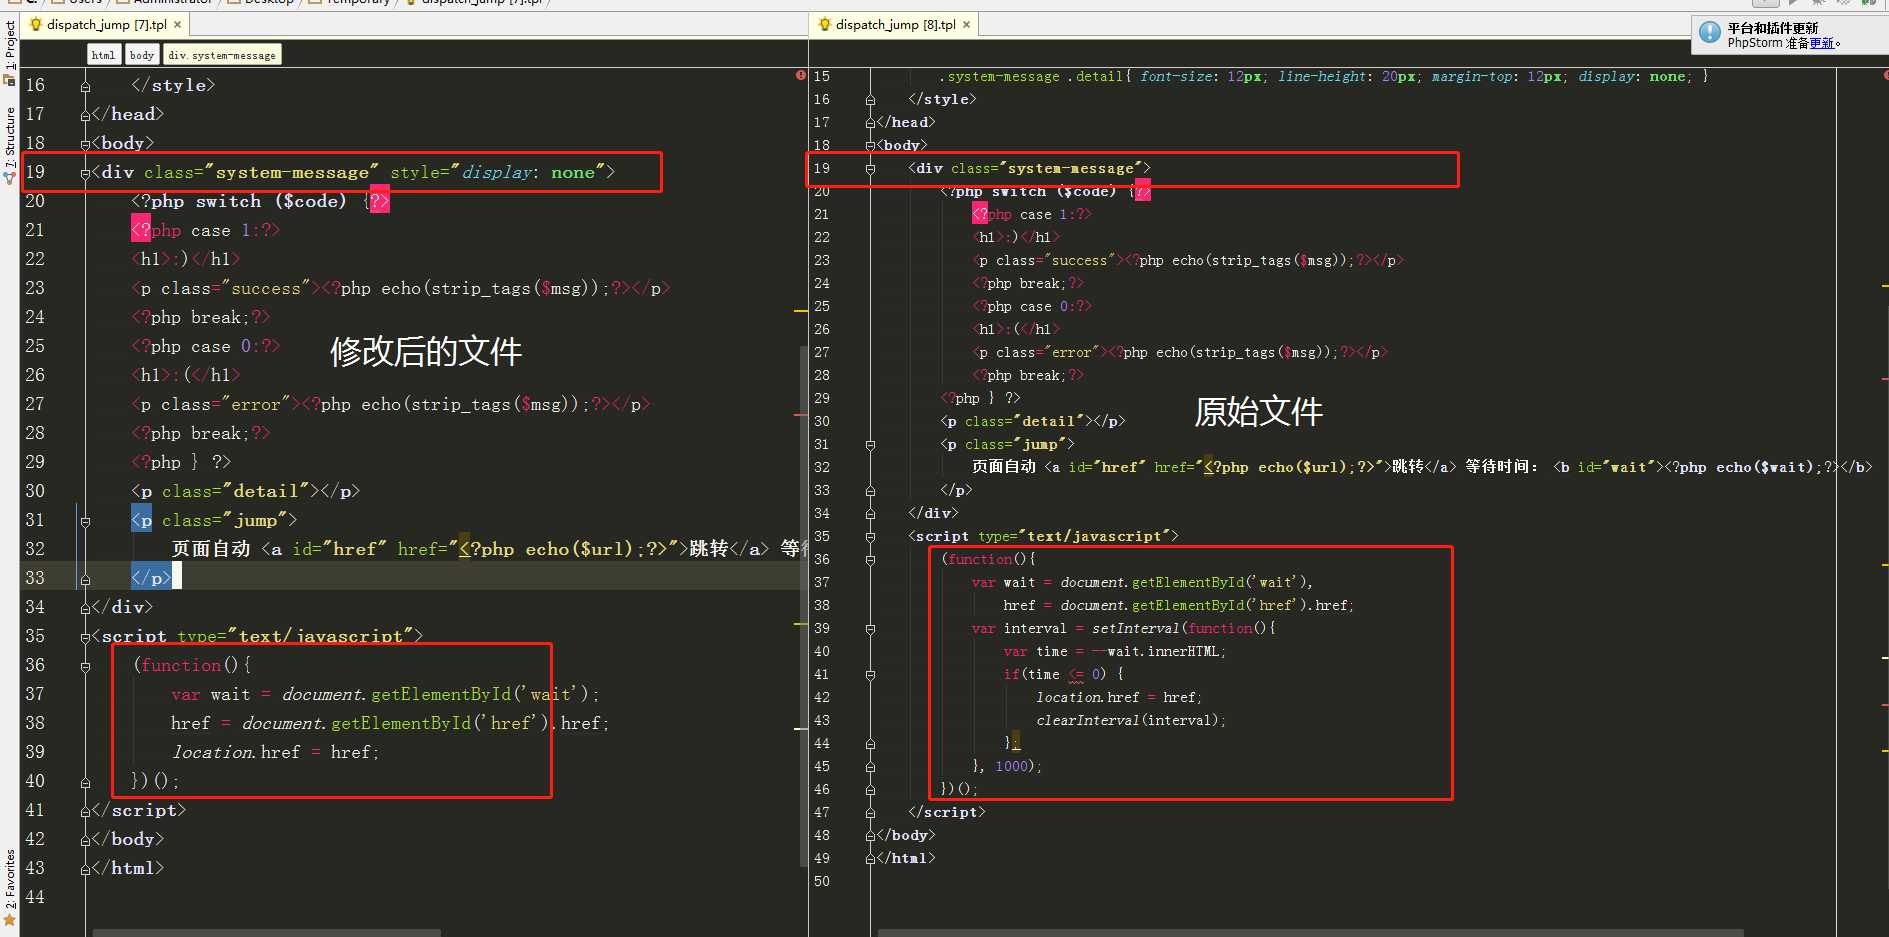The image size is (1889, 937).
Task: Click '<?php switch ($code)' line in left editor
Action: [x=260, y=201]
